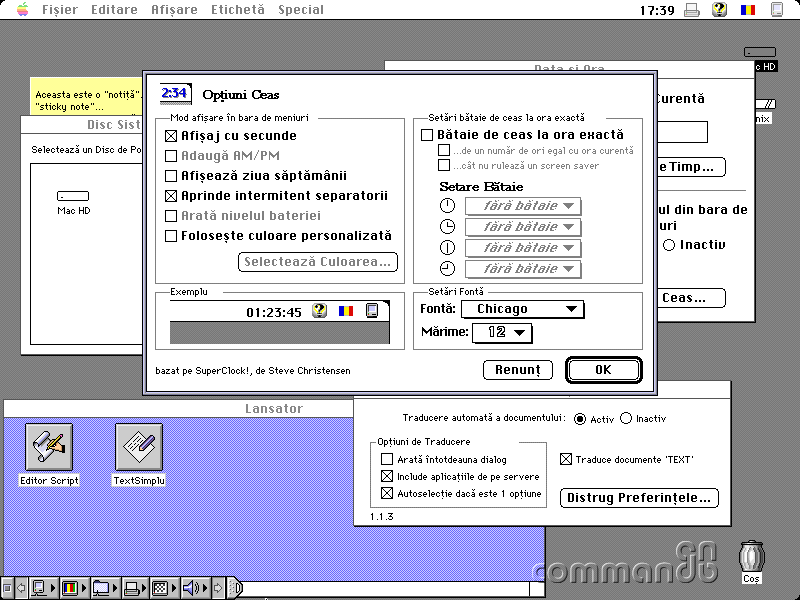Screen dimensions: 800x600
Task: Open the Fontă Chicago popup
Action: [x=522, y=309]
